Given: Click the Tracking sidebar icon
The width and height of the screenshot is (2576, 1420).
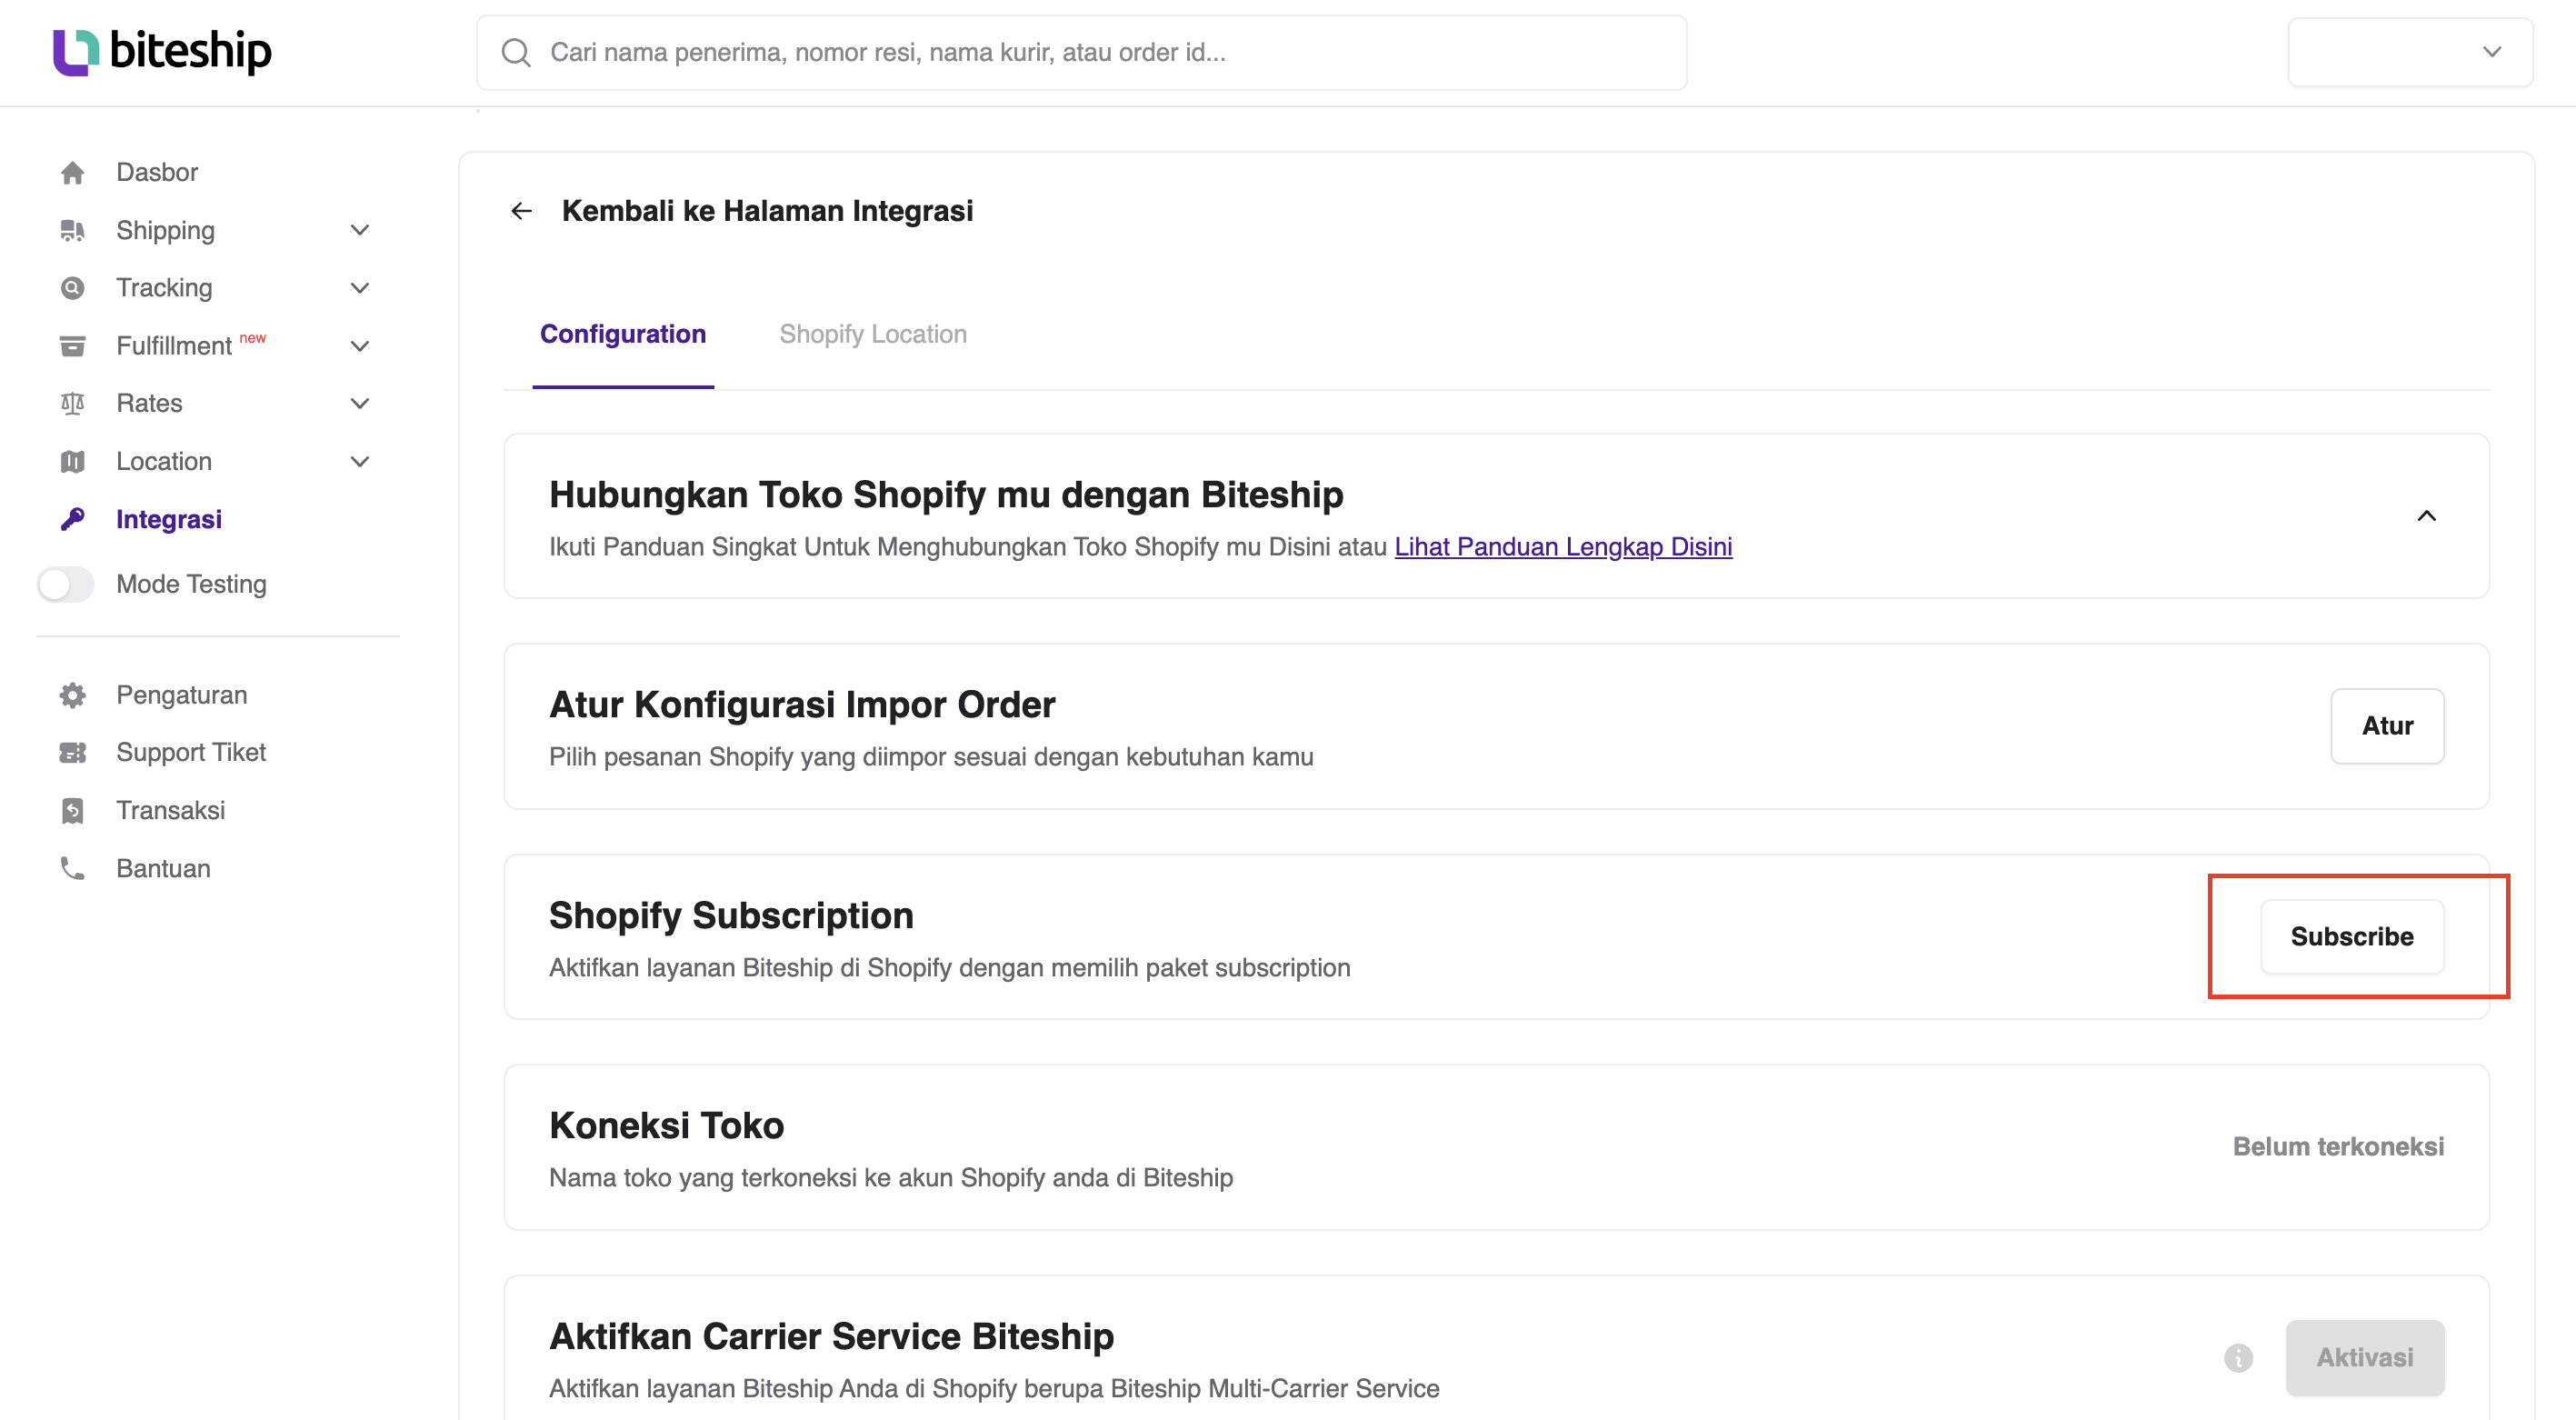Looking at the screenshot, I should [x=72, y=288].
